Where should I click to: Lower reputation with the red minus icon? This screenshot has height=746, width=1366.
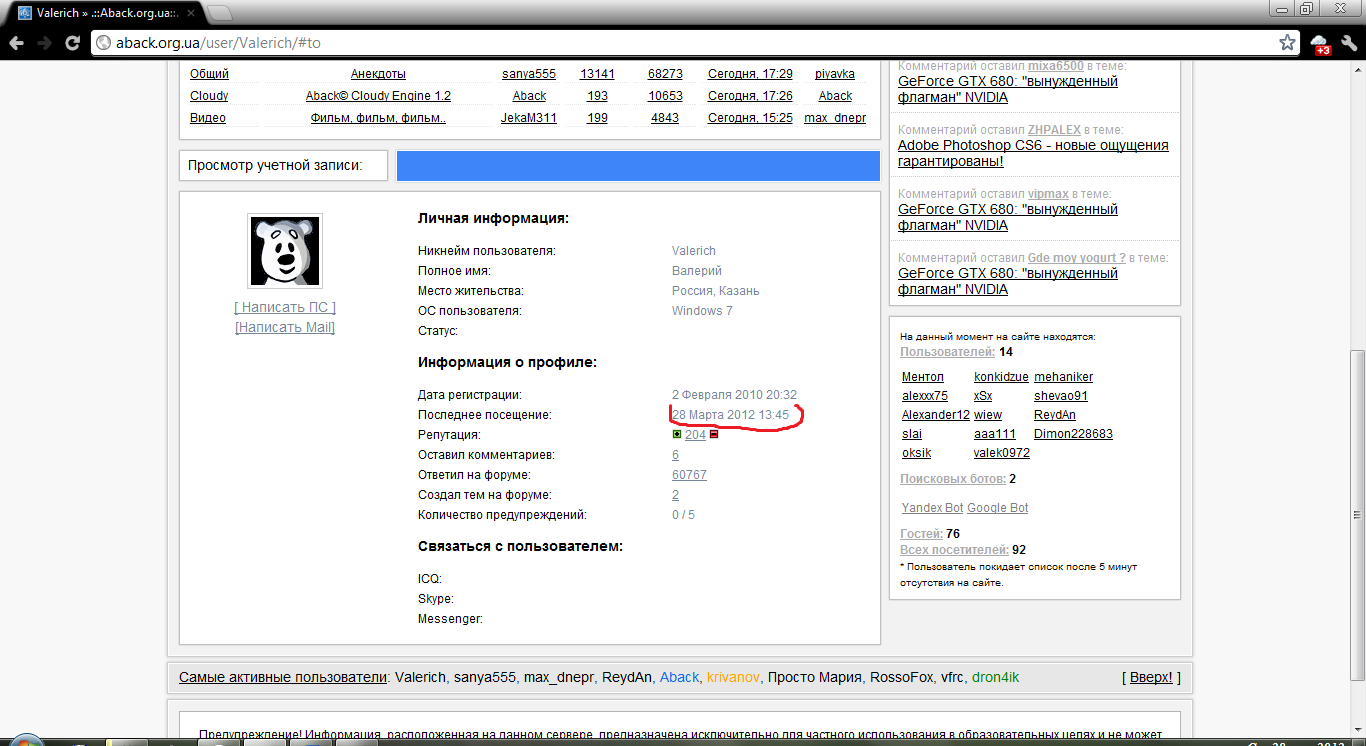713,435
